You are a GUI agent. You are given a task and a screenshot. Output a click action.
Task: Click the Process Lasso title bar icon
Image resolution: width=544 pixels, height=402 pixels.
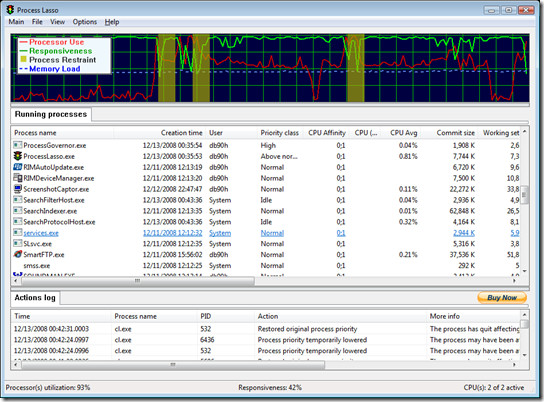pyautogui.click(x=10, y=10)
